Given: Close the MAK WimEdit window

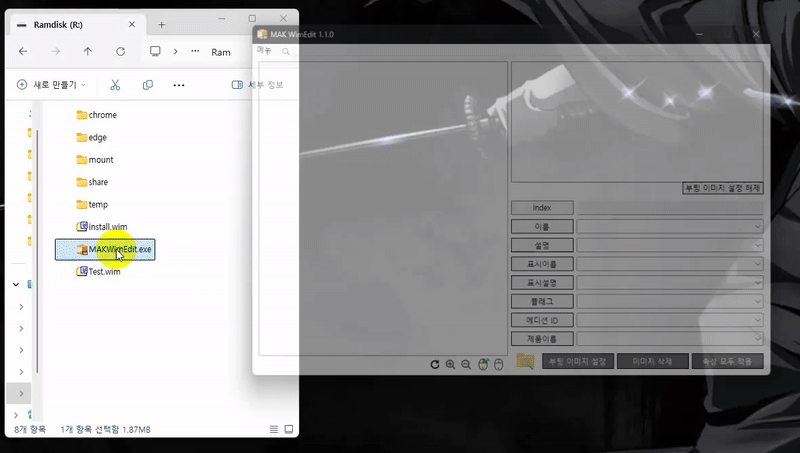Looking at the screenshot, I should point(756,34).
